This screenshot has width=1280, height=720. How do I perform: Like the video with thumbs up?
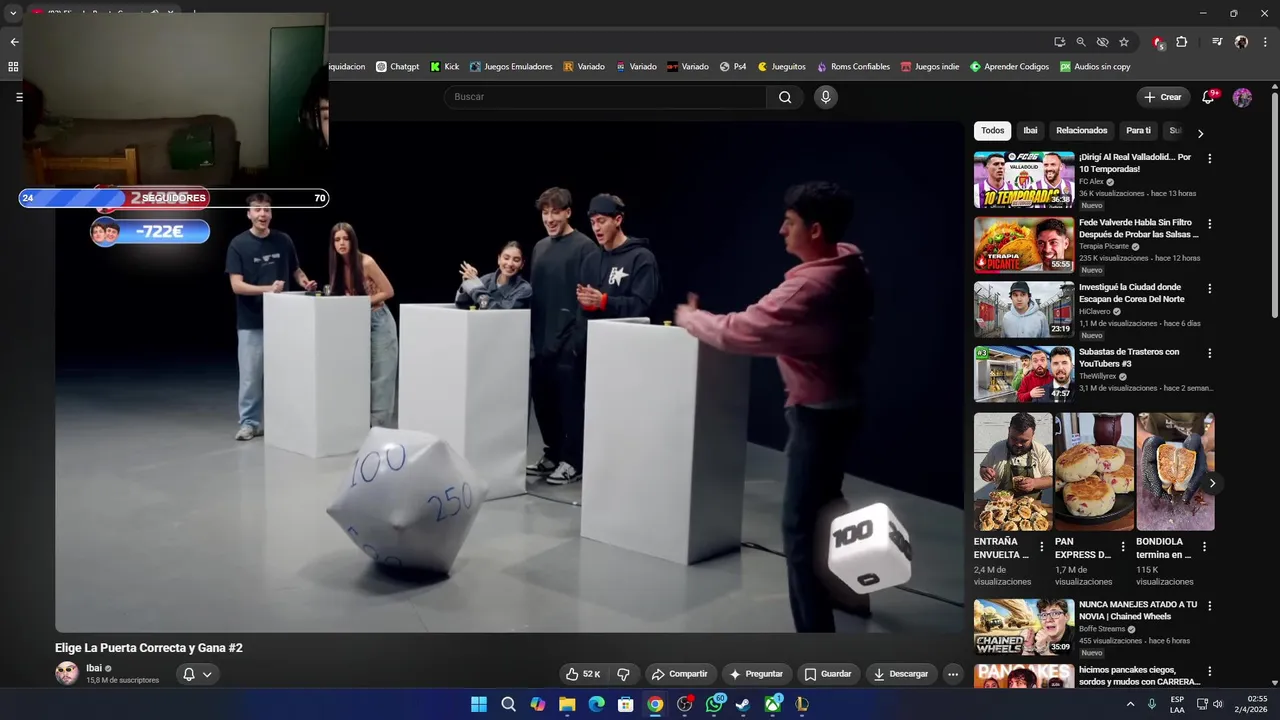click(x=582, y=674)
